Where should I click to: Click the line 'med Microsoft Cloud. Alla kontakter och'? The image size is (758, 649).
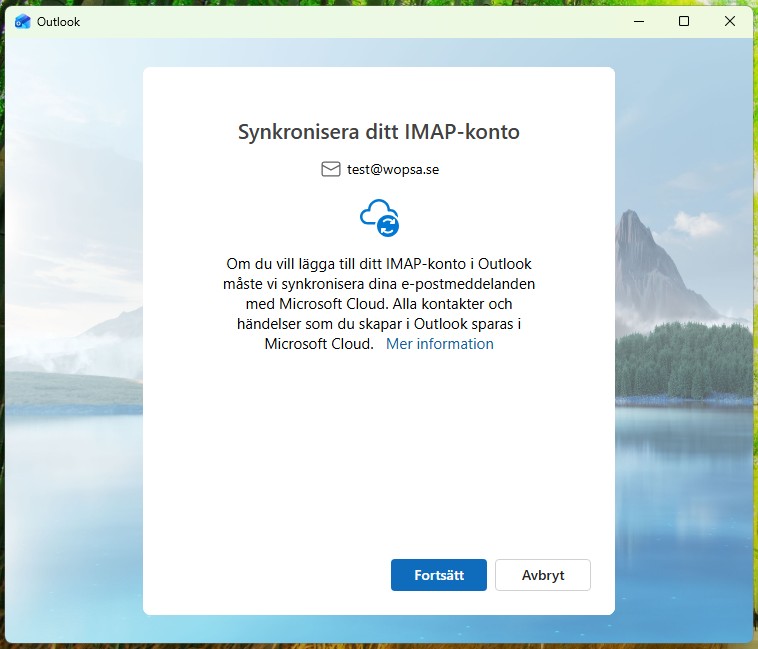click(378, 304)
